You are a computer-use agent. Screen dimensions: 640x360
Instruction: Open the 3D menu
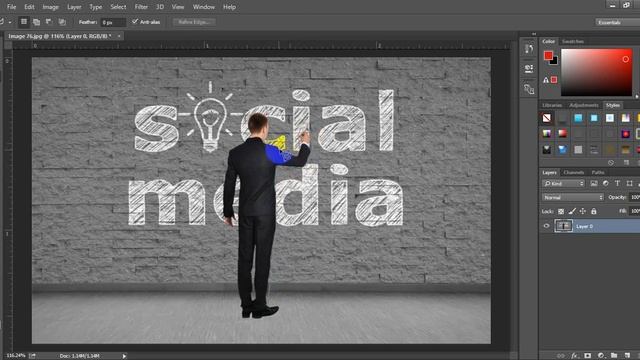tap(160, 7)
